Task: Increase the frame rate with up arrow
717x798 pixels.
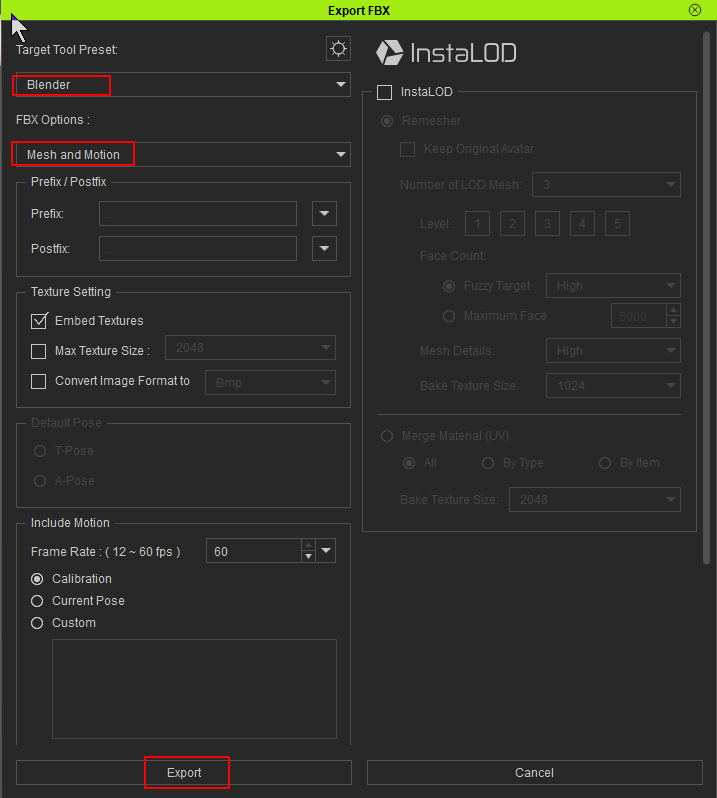Action: pyautogui.click(x=308, y=545)
